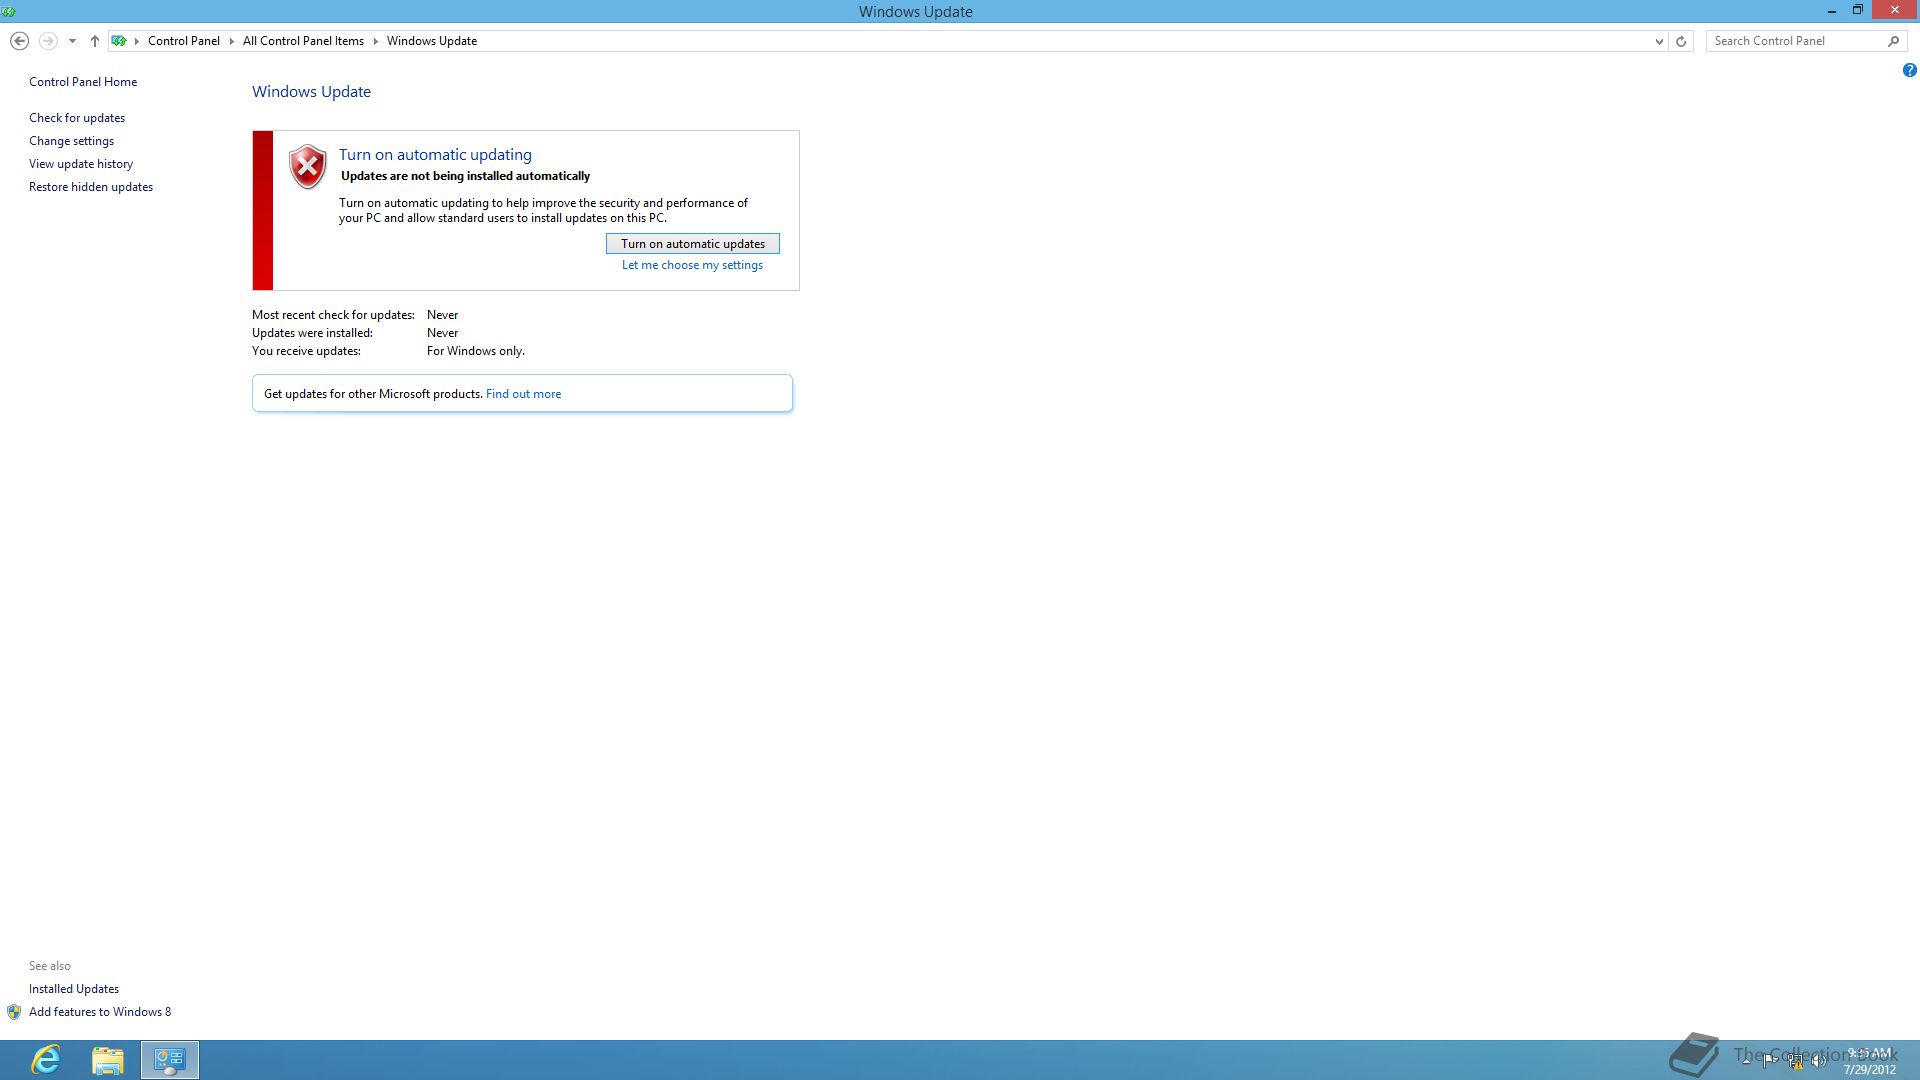The height and width of the screenshot is (1080, 1920).
Task: Click the Find out more link
Action: [523, 394]
